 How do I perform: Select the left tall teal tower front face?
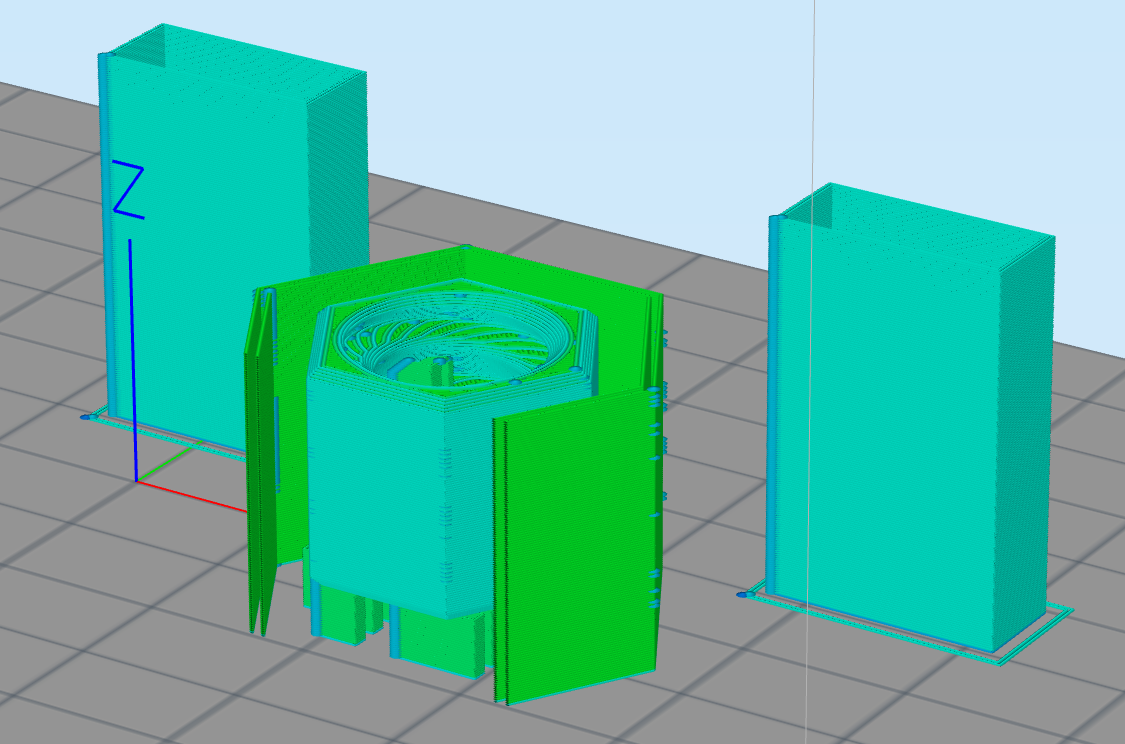208,237
